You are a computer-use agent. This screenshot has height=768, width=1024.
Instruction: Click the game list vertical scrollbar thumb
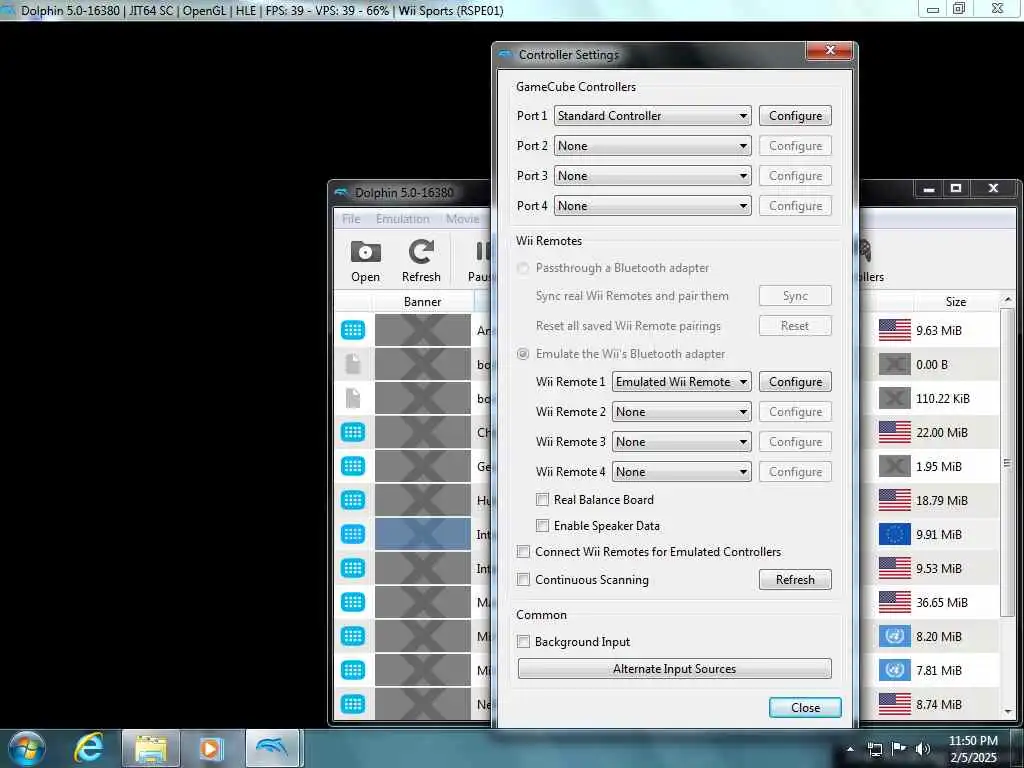click(x=1006, y=464)
